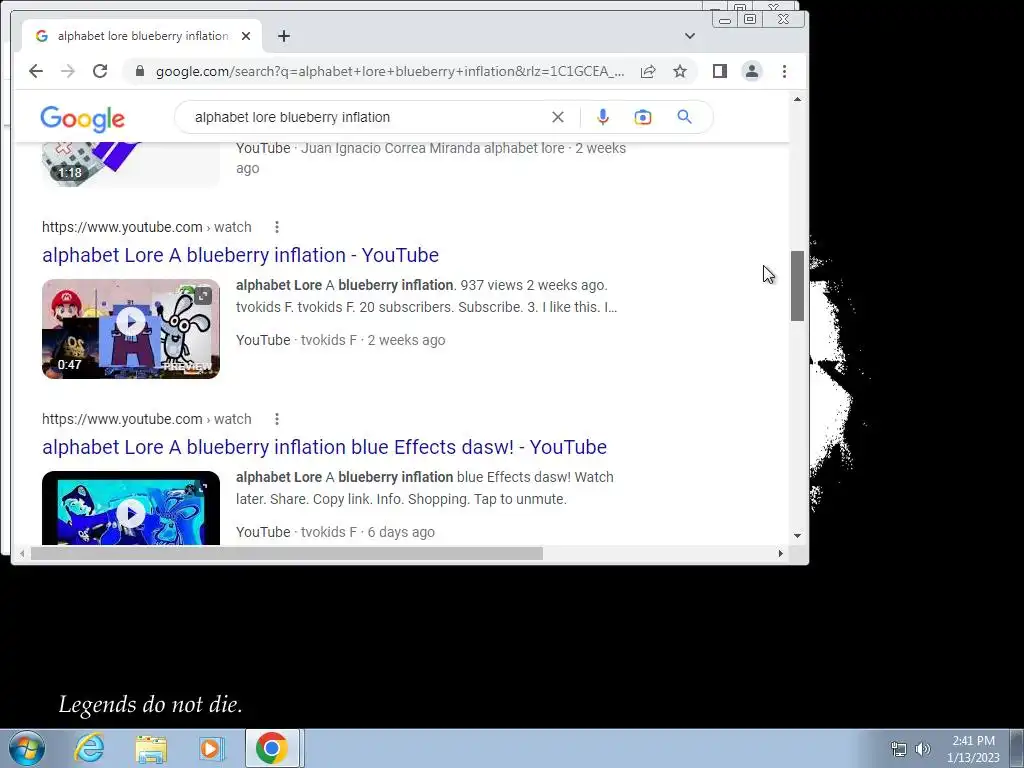1024x768 pixels.
Task: Click the vertical scrollbar thumb
Action: tap(797, 285)
